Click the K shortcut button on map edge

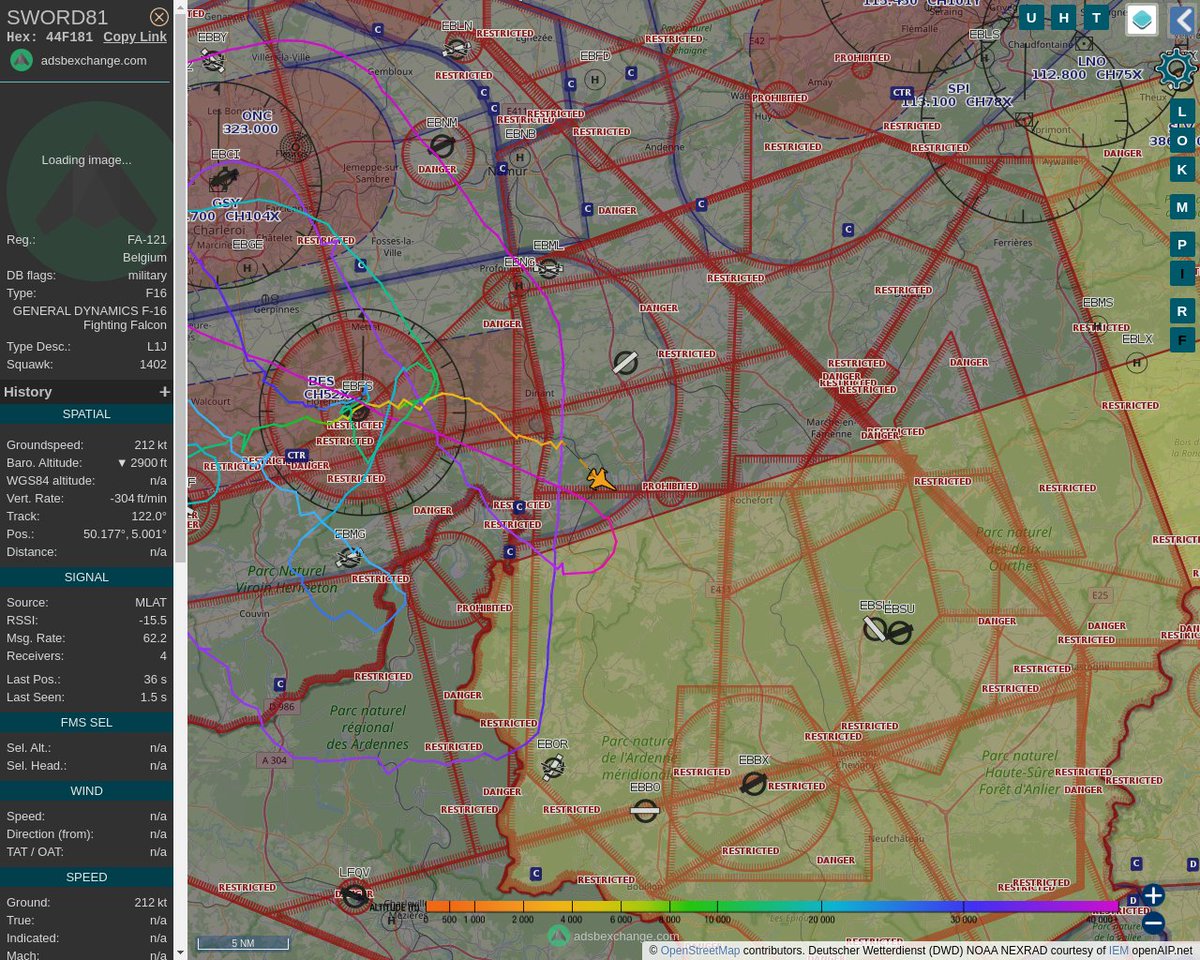coord(1182,170)
